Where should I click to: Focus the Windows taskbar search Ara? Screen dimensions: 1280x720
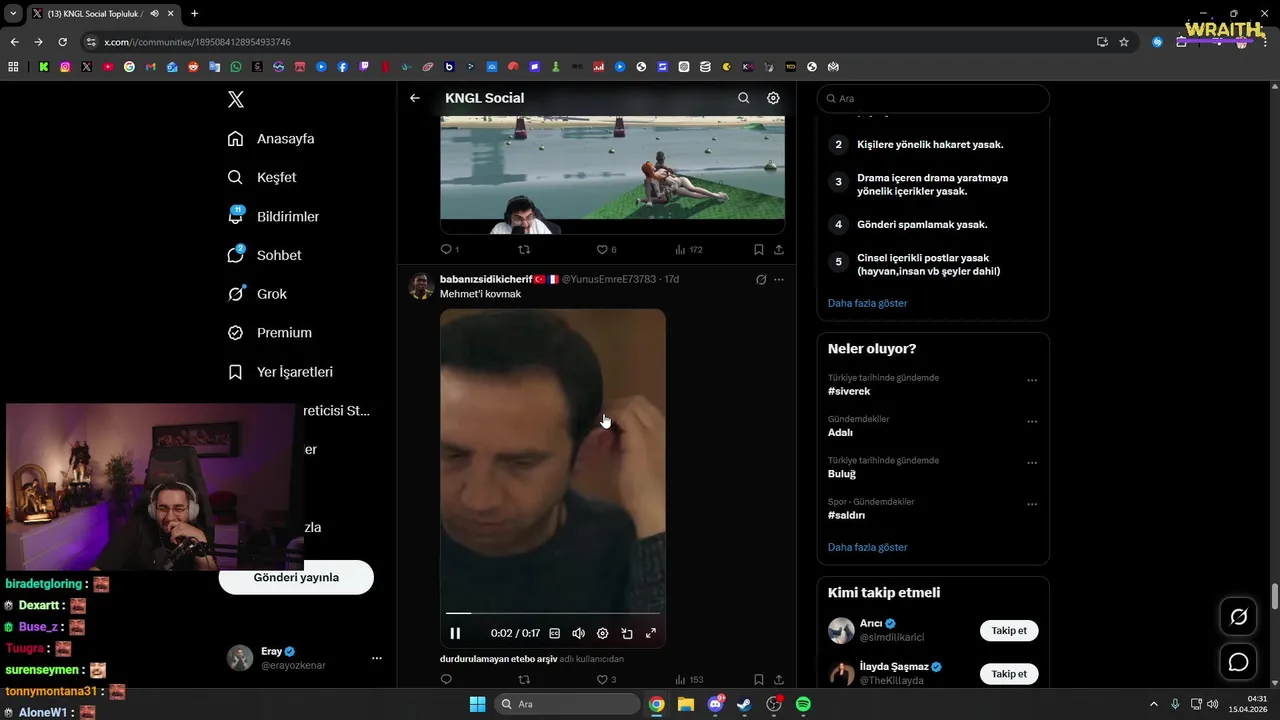point(567,704)
